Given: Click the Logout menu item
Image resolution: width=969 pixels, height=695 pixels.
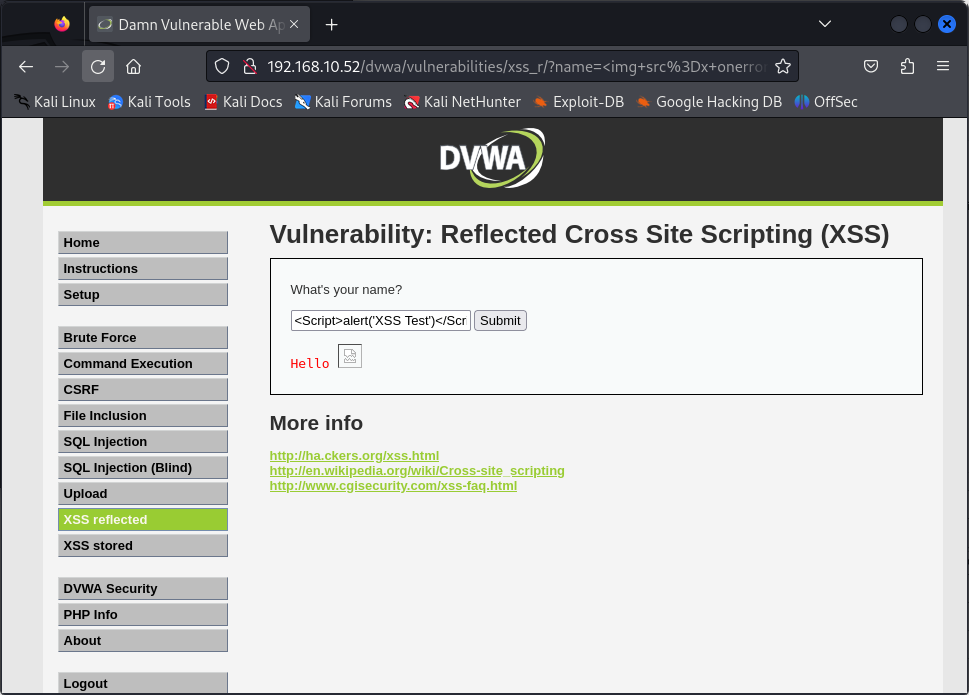Looking at the screenshot, I should tap(143, 683).
